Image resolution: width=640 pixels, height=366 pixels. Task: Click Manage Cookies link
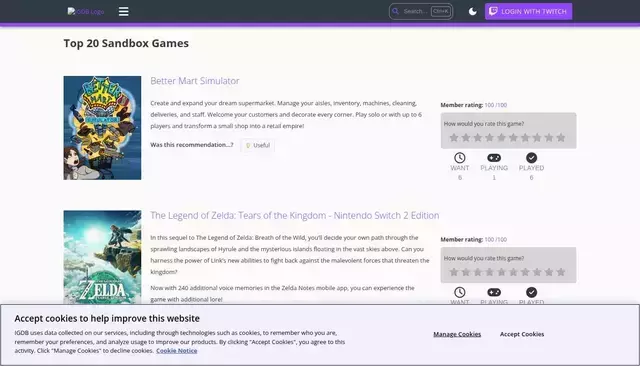[457, 334]
